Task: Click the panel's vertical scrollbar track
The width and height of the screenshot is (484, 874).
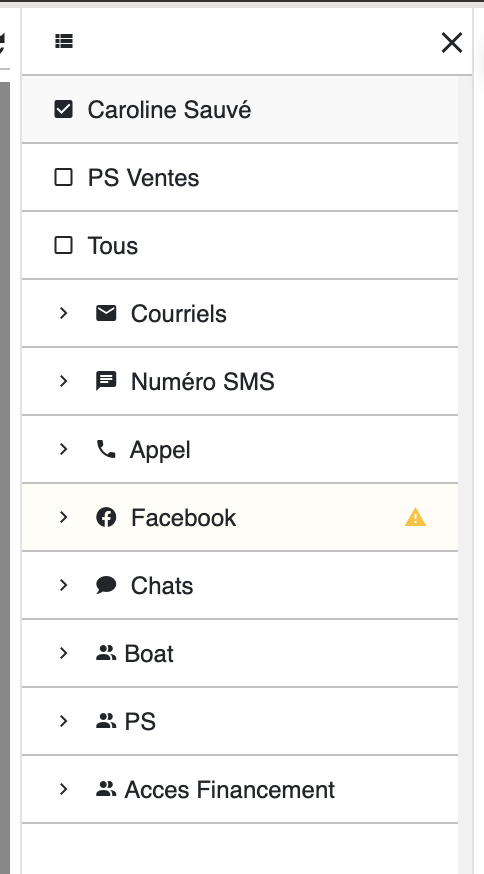Action: (x=464, y=474)
